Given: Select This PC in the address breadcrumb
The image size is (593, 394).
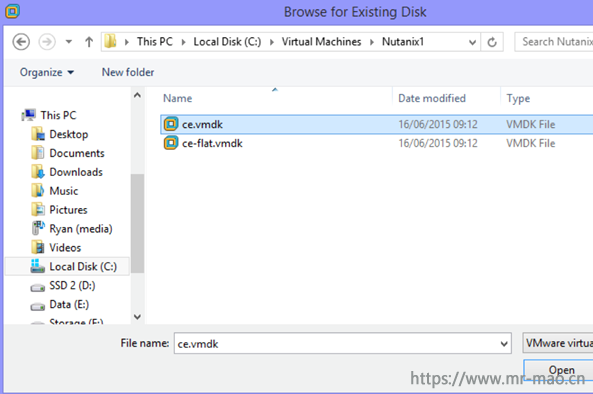Looking at the screenshot, I should [x=155, y=42].
